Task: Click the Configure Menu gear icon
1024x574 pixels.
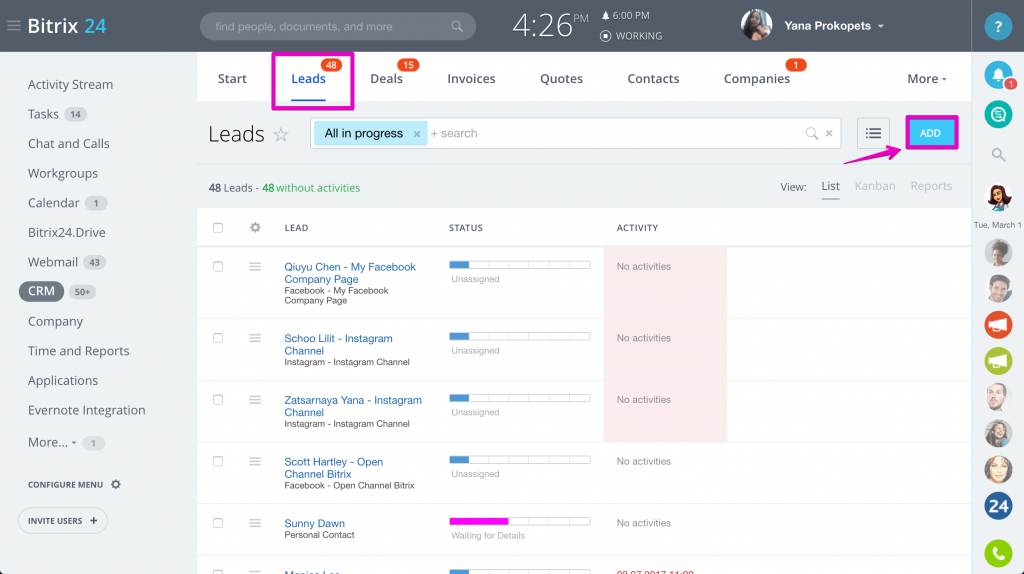Action: coord(116,485)
